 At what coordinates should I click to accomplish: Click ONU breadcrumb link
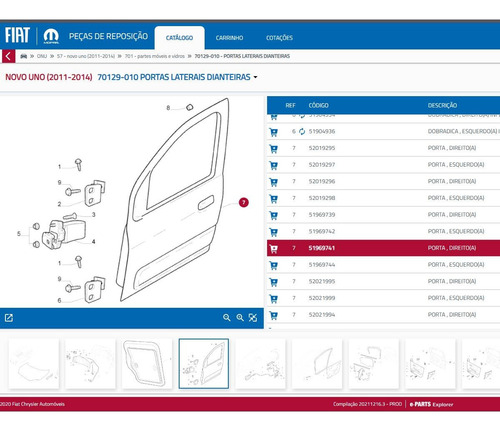point(42,56)
